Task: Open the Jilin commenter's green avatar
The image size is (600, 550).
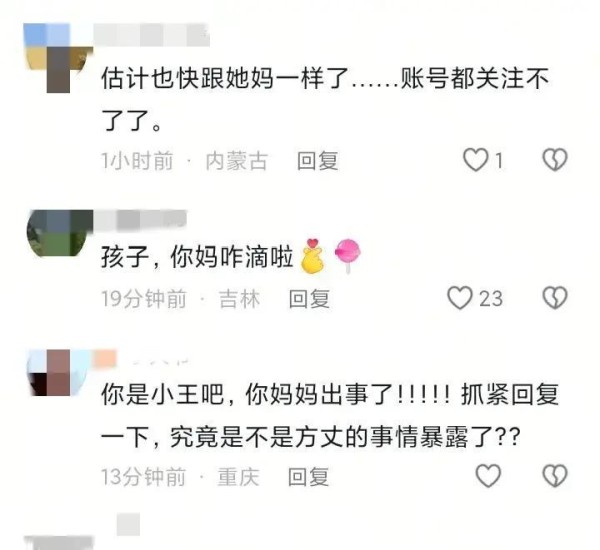Action: [60, 233]
